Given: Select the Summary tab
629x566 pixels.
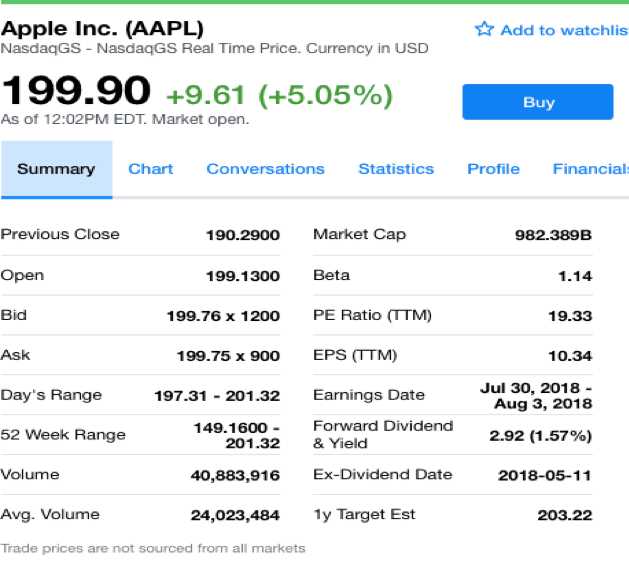Looking at the screenshot, I should (x=57, y=169).
